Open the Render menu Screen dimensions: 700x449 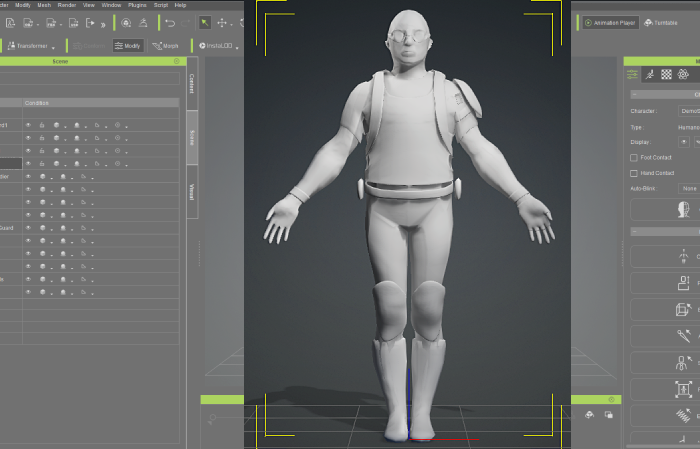[67, 5]
